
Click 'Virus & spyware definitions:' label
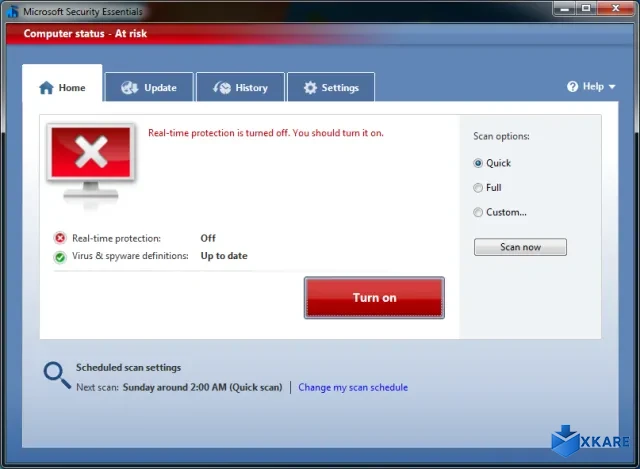click(x=130, y=256)
